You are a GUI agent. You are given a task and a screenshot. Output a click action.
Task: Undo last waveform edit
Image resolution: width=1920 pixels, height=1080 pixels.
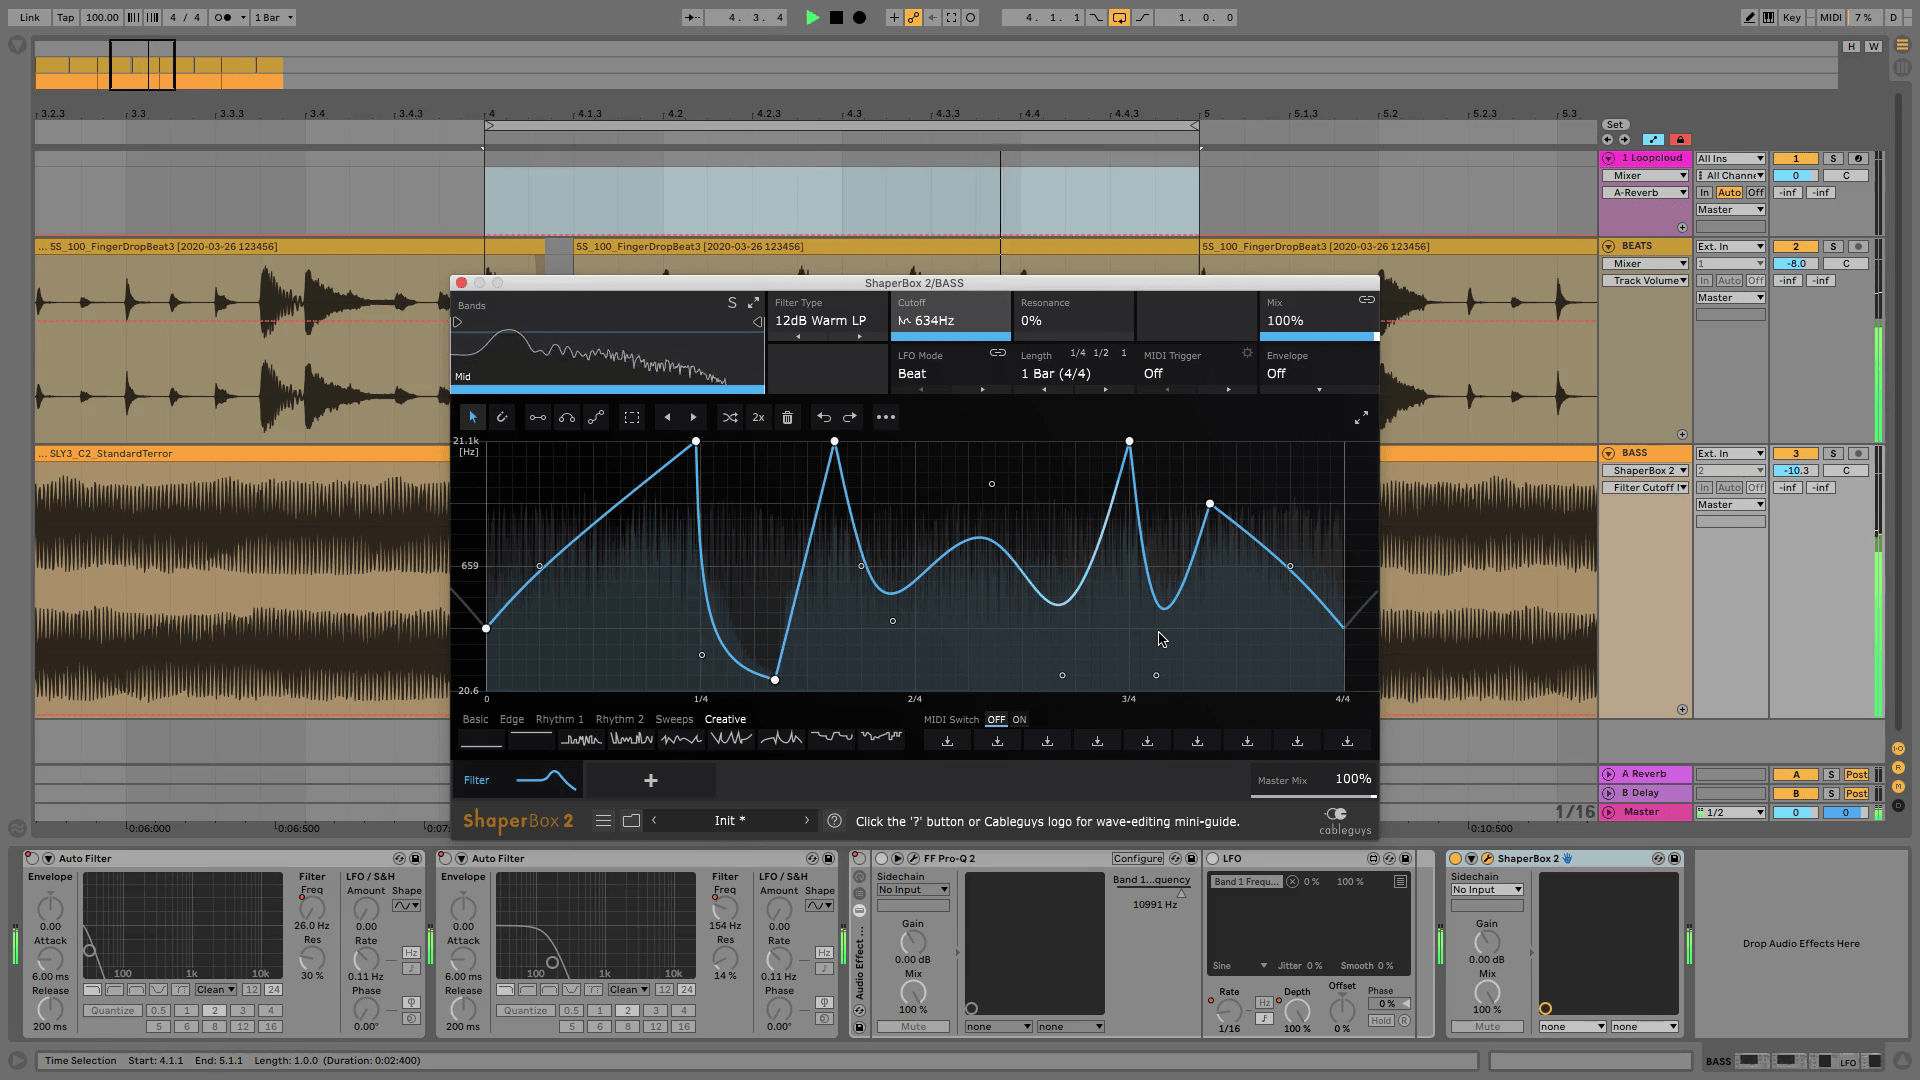coord(823,418)
